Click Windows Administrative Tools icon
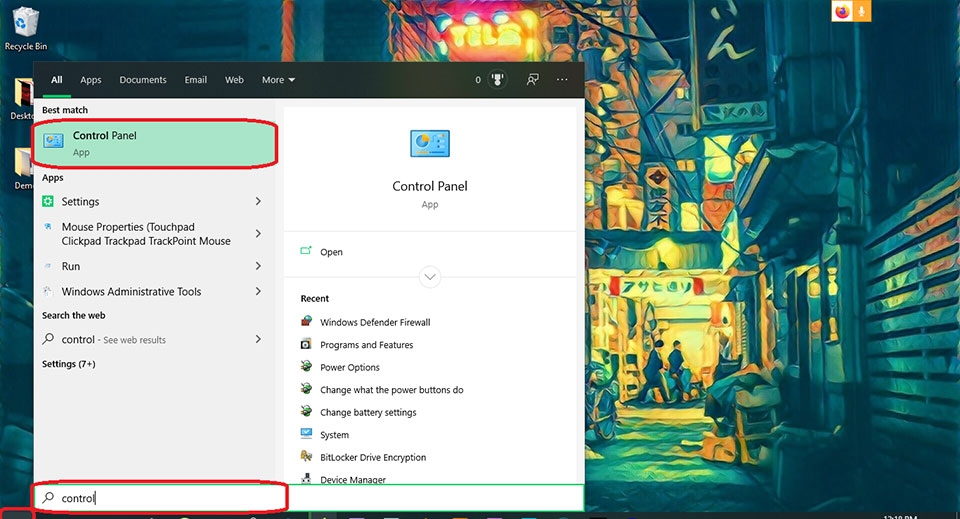Screen dimensions: 960x519 click(x=48, y=291)
